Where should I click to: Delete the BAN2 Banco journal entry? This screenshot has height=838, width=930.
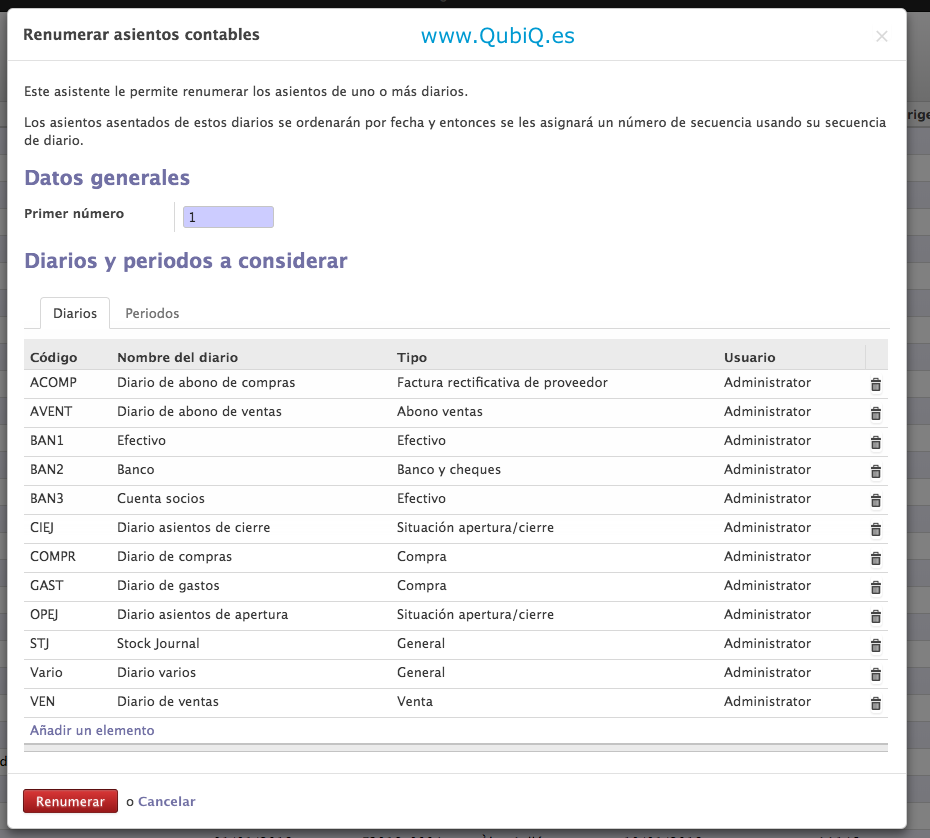tap(875, 471)
